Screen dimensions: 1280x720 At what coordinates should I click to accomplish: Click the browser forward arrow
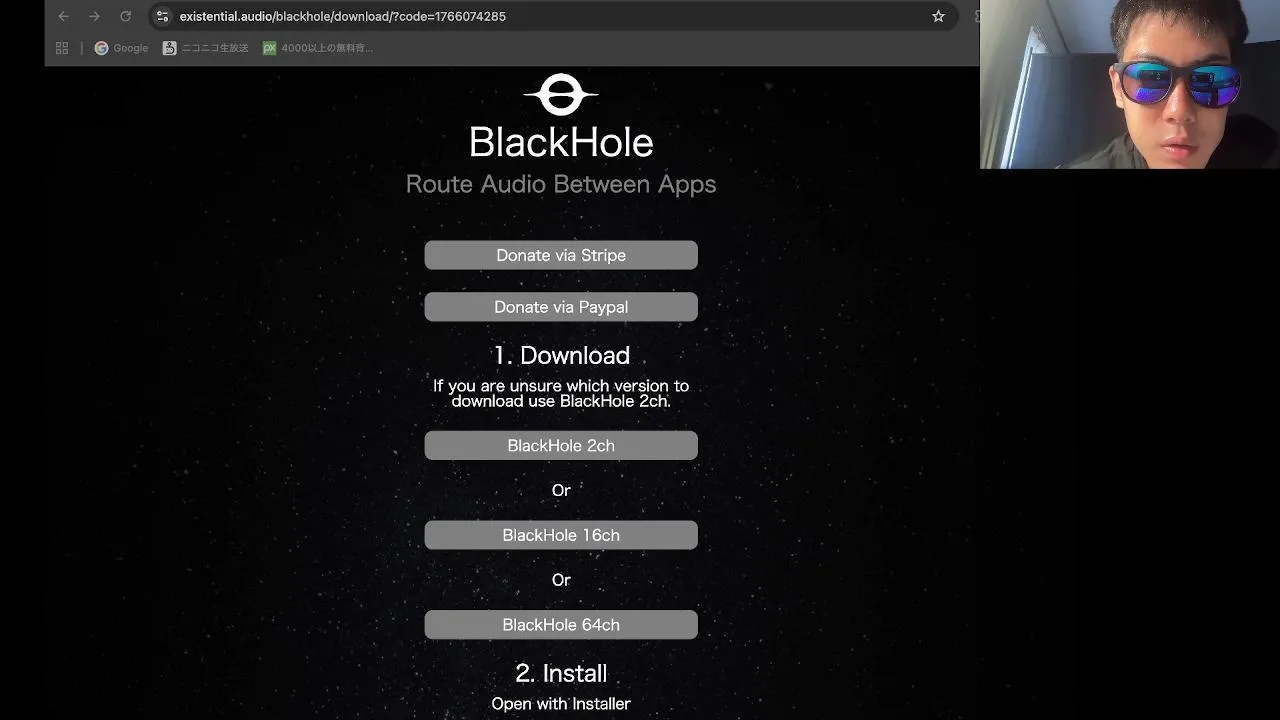pos(94,16)
